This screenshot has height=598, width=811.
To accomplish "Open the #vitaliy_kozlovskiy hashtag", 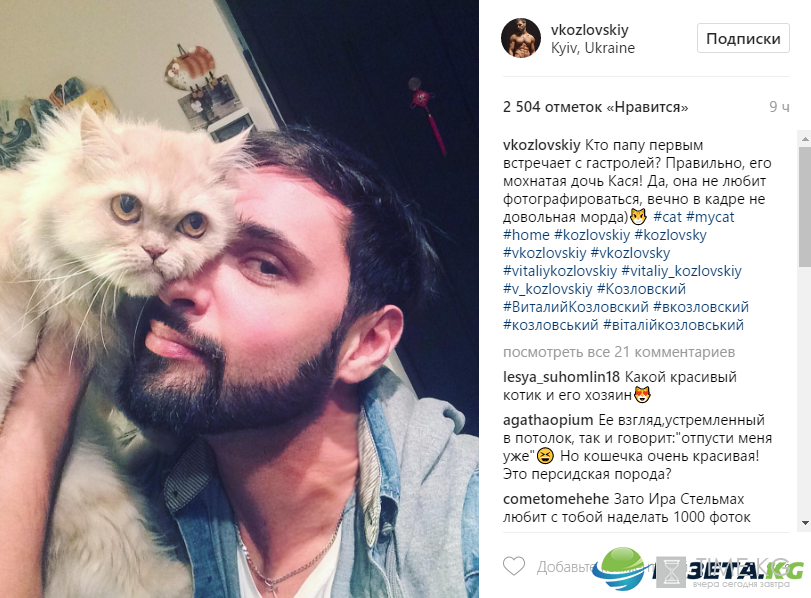I will click(681, 271).
